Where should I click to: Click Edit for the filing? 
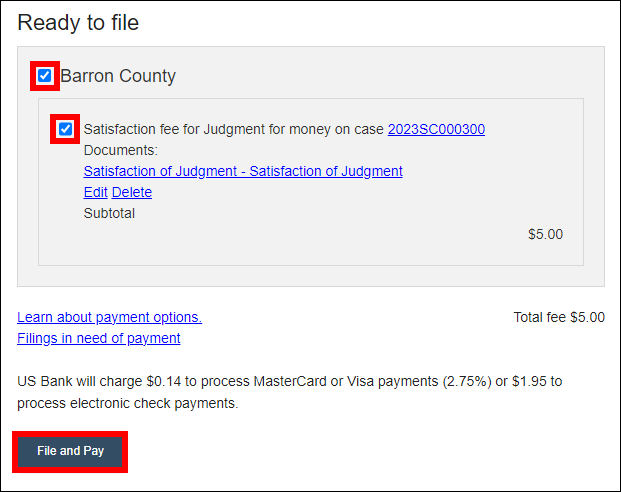click(95, 192)
